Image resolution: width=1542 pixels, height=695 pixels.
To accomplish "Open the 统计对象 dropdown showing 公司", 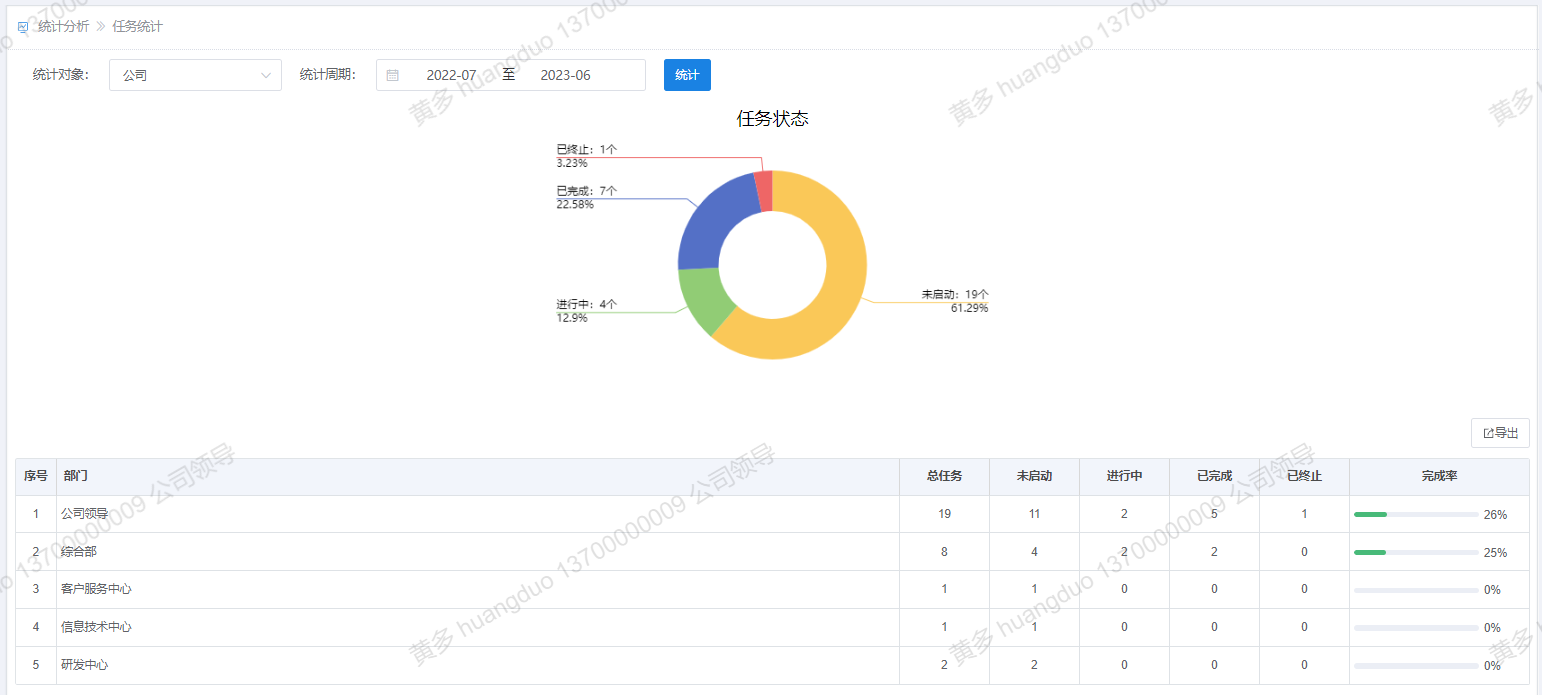I will 195,75.
